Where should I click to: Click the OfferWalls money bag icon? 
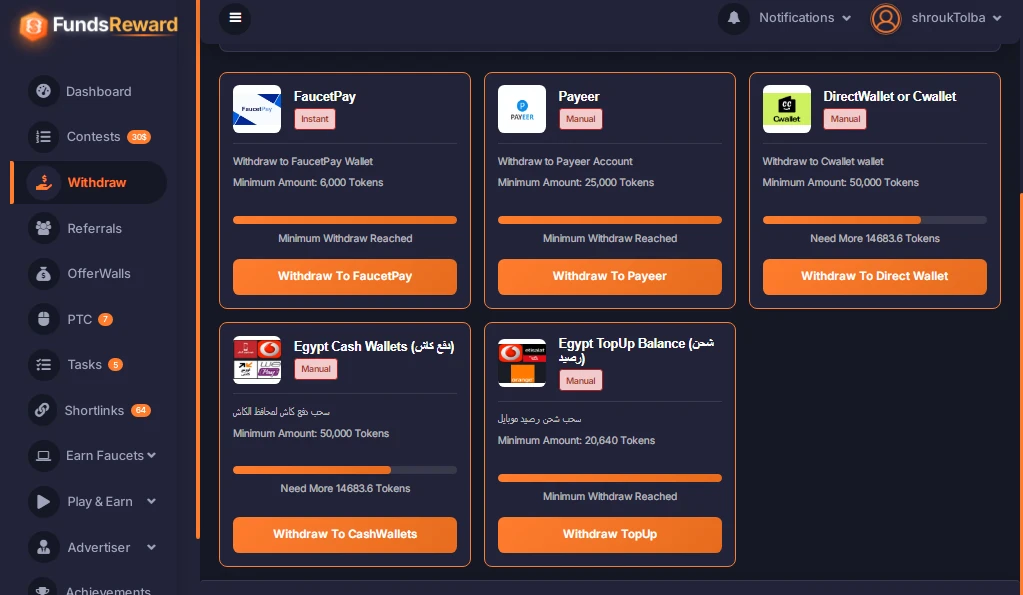point(44,274)
